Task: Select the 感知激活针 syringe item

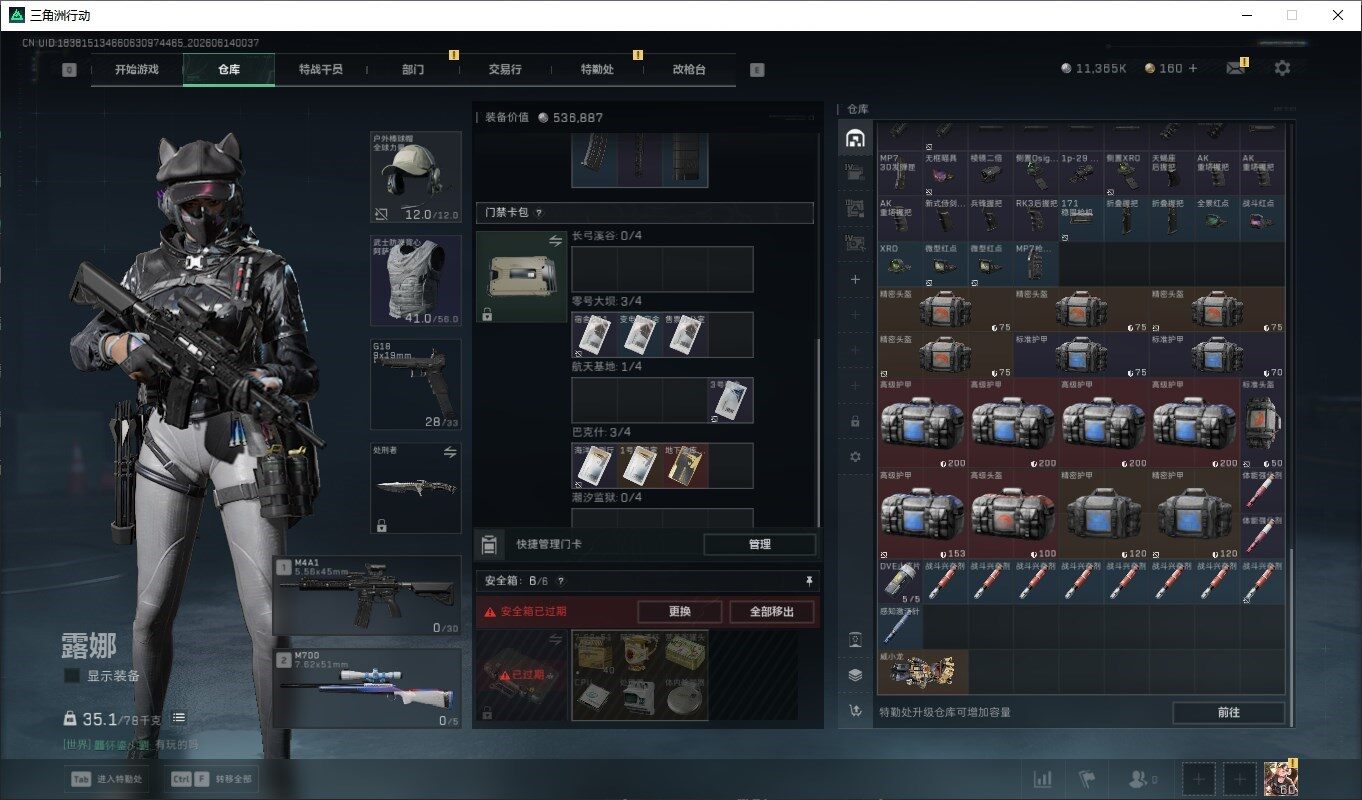Action: [x=900, y=627]
